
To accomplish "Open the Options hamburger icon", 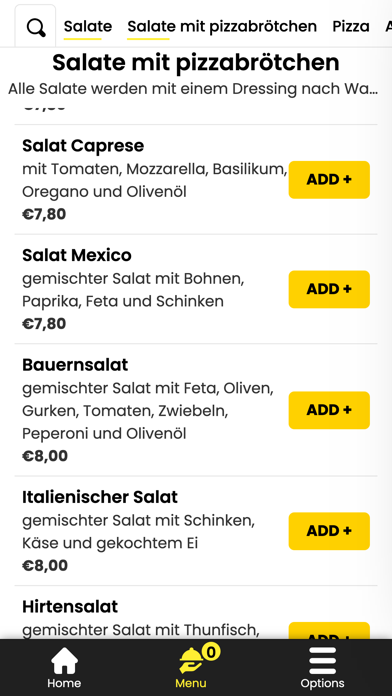I will coord(322,661).
